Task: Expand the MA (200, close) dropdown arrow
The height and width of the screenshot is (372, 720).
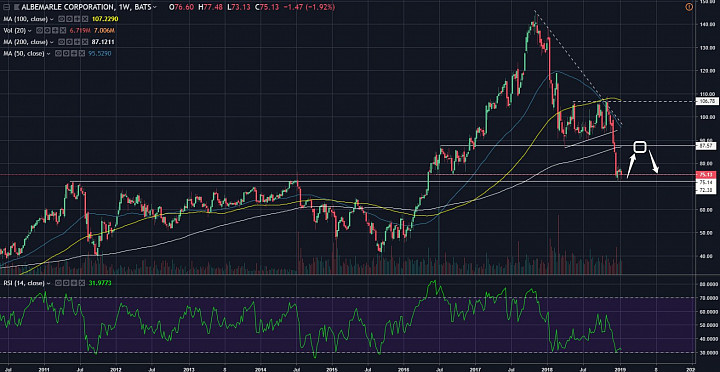Action: 52,42
